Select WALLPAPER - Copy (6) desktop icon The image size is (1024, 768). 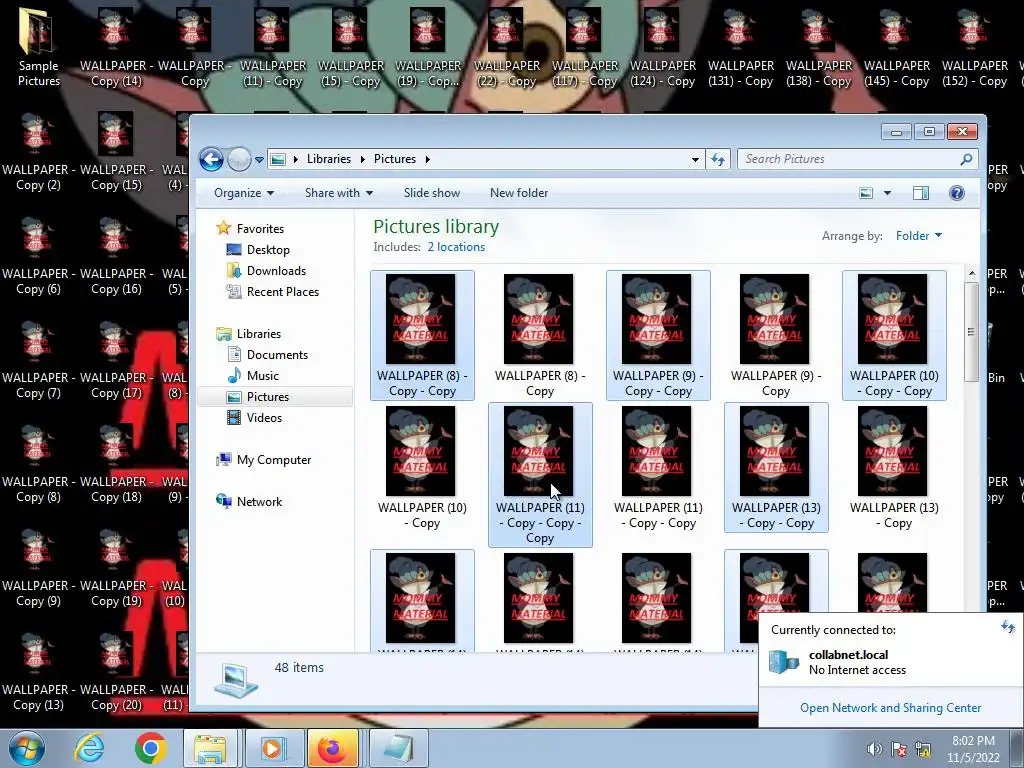click(x=38, y=257)
